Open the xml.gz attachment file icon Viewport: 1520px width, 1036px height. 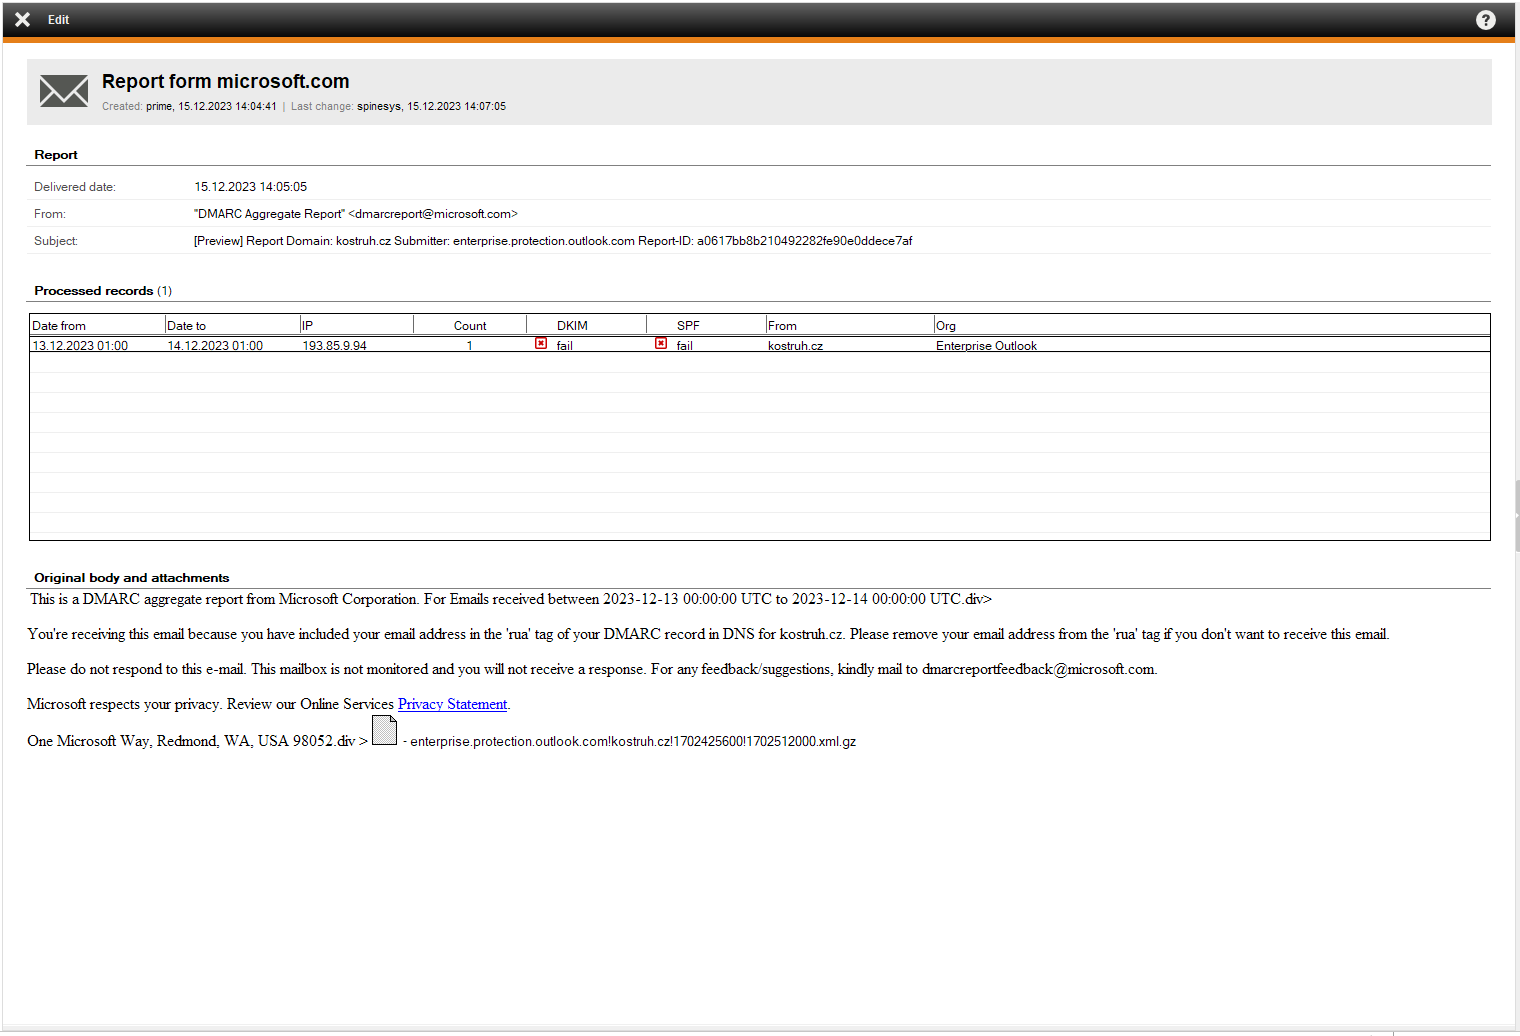tap(384, 730)
